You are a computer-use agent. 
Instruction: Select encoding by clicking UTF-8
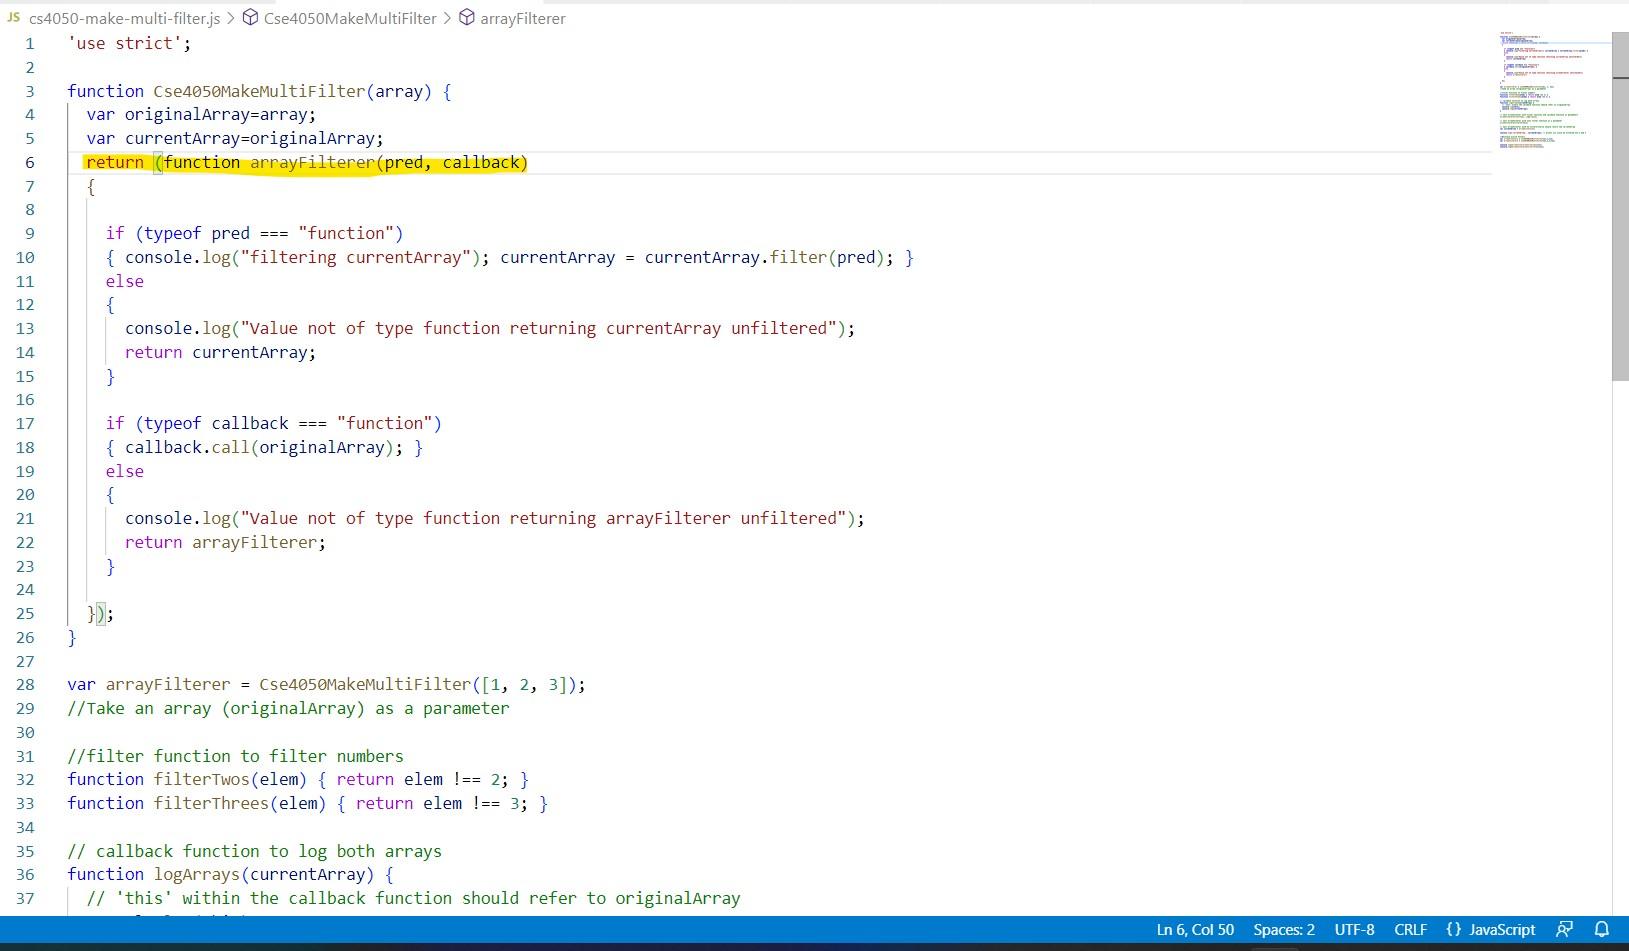click(x=1357, y=930)
